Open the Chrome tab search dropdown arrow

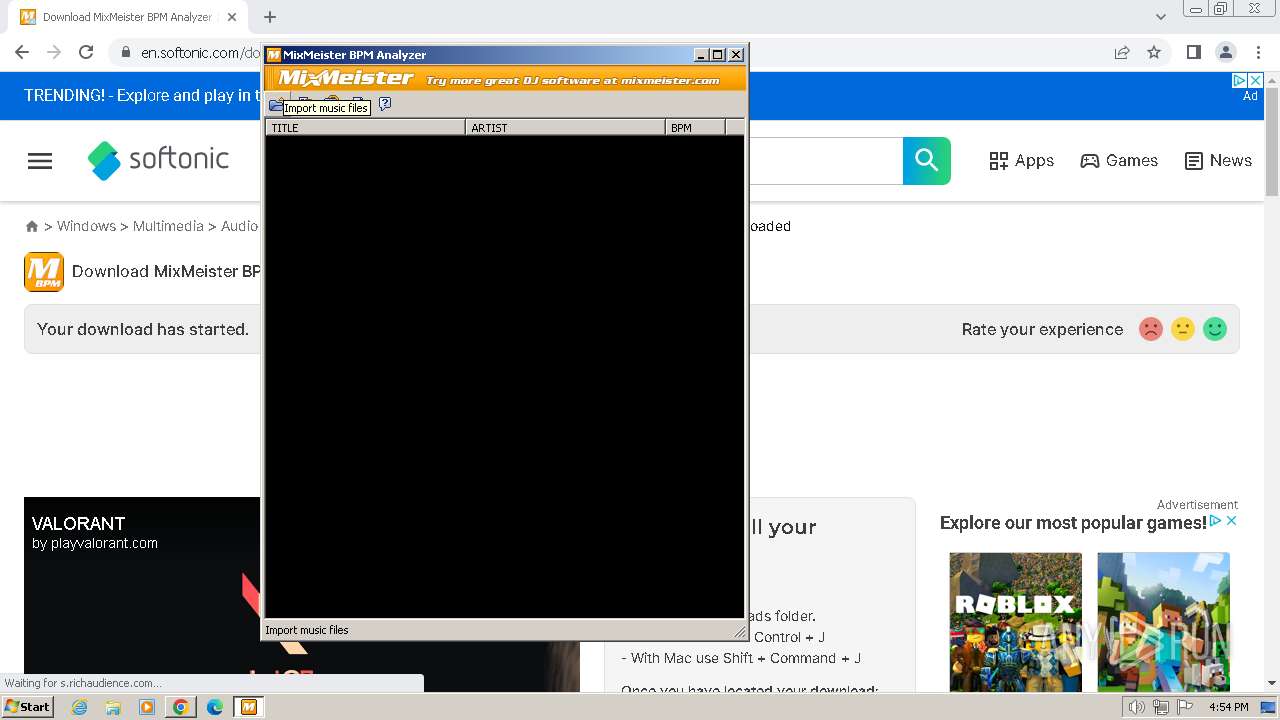coord(1161,17)
